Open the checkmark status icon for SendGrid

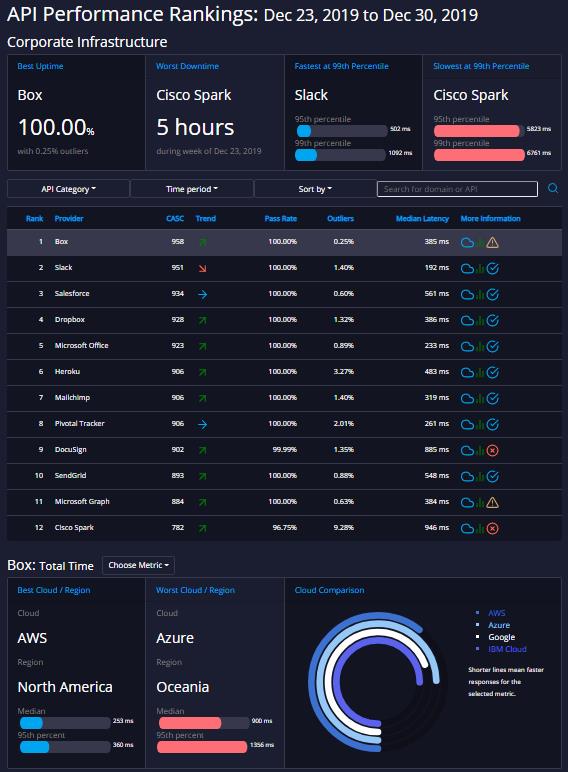tap(492, 477)
